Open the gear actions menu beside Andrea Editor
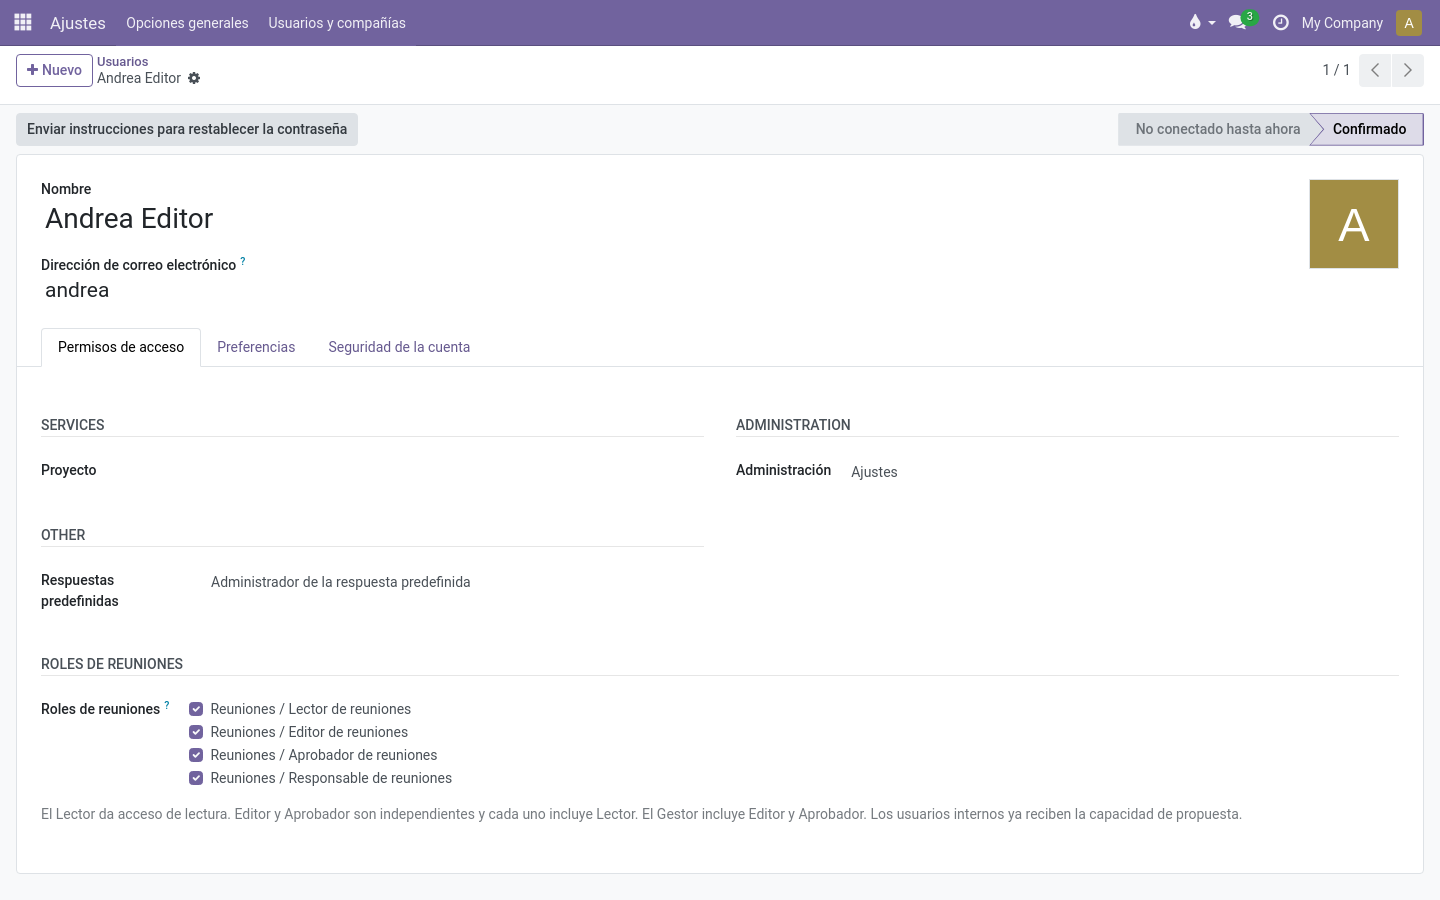This screenshot has width=1440, height=900. (x=194, y=78)
